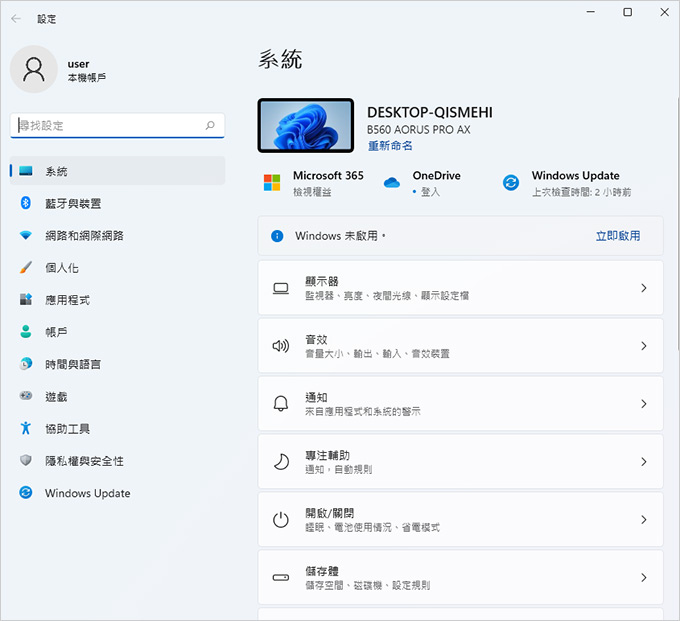This screenshot has height=621, width=680.
Task: Click the sidebar Windows Update sync icon
Action: (26, 493)
